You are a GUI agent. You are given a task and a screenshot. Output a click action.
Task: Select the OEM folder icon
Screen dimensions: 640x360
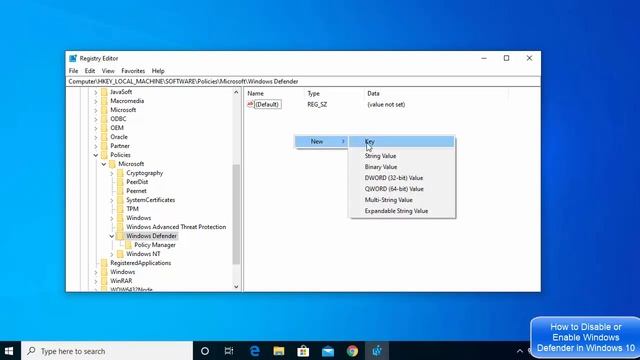(104, 128)
